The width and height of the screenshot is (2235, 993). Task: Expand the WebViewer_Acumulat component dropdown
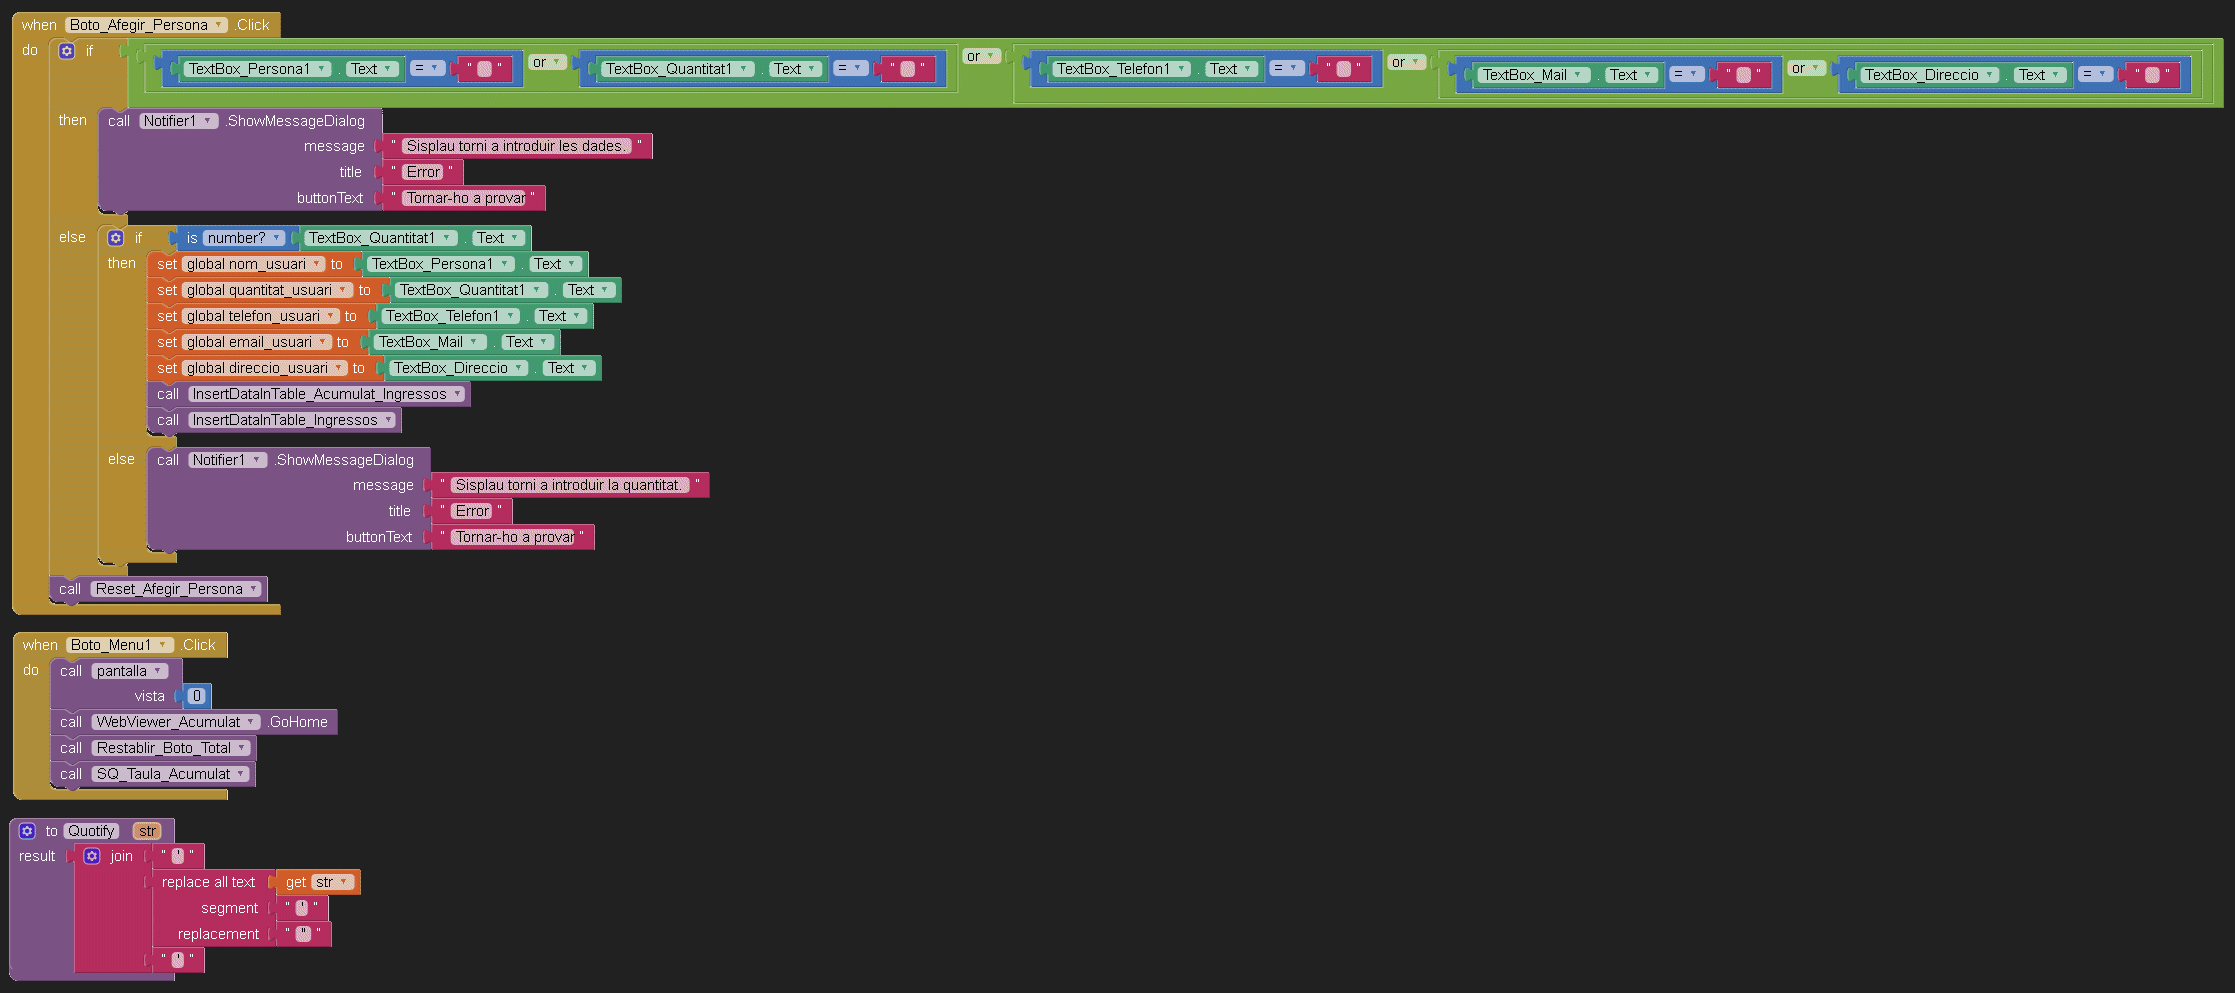tap(252, 722)
